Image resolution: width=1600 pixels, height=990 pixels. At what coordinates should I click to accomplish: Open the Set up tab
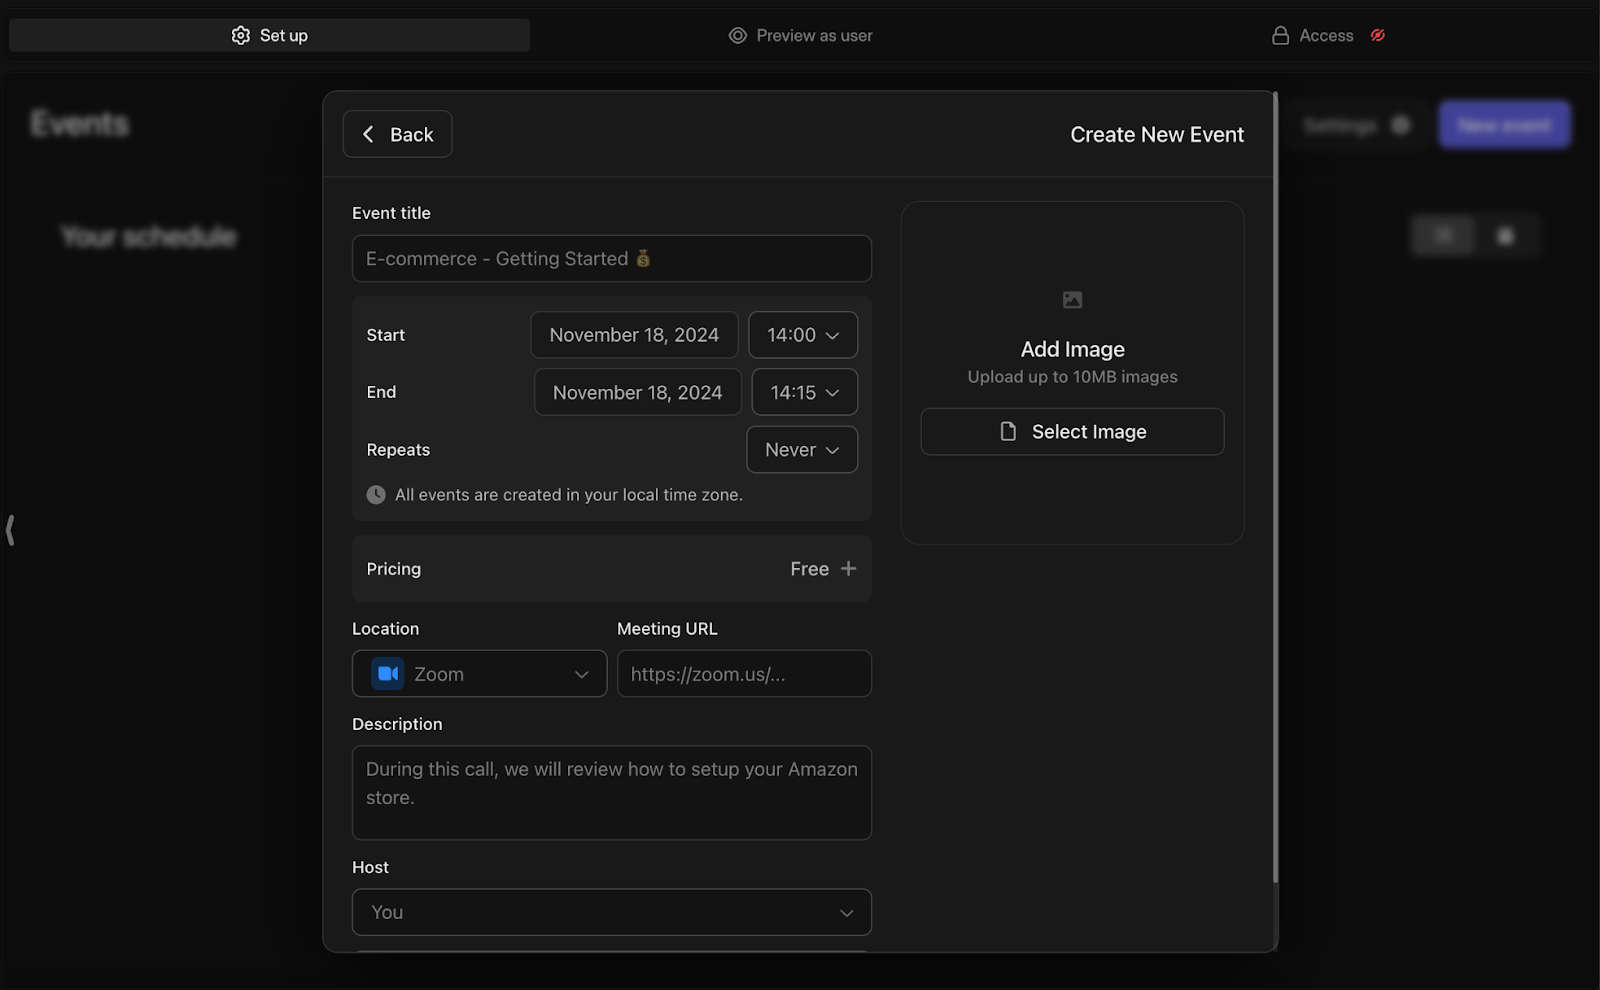[270, 35]
